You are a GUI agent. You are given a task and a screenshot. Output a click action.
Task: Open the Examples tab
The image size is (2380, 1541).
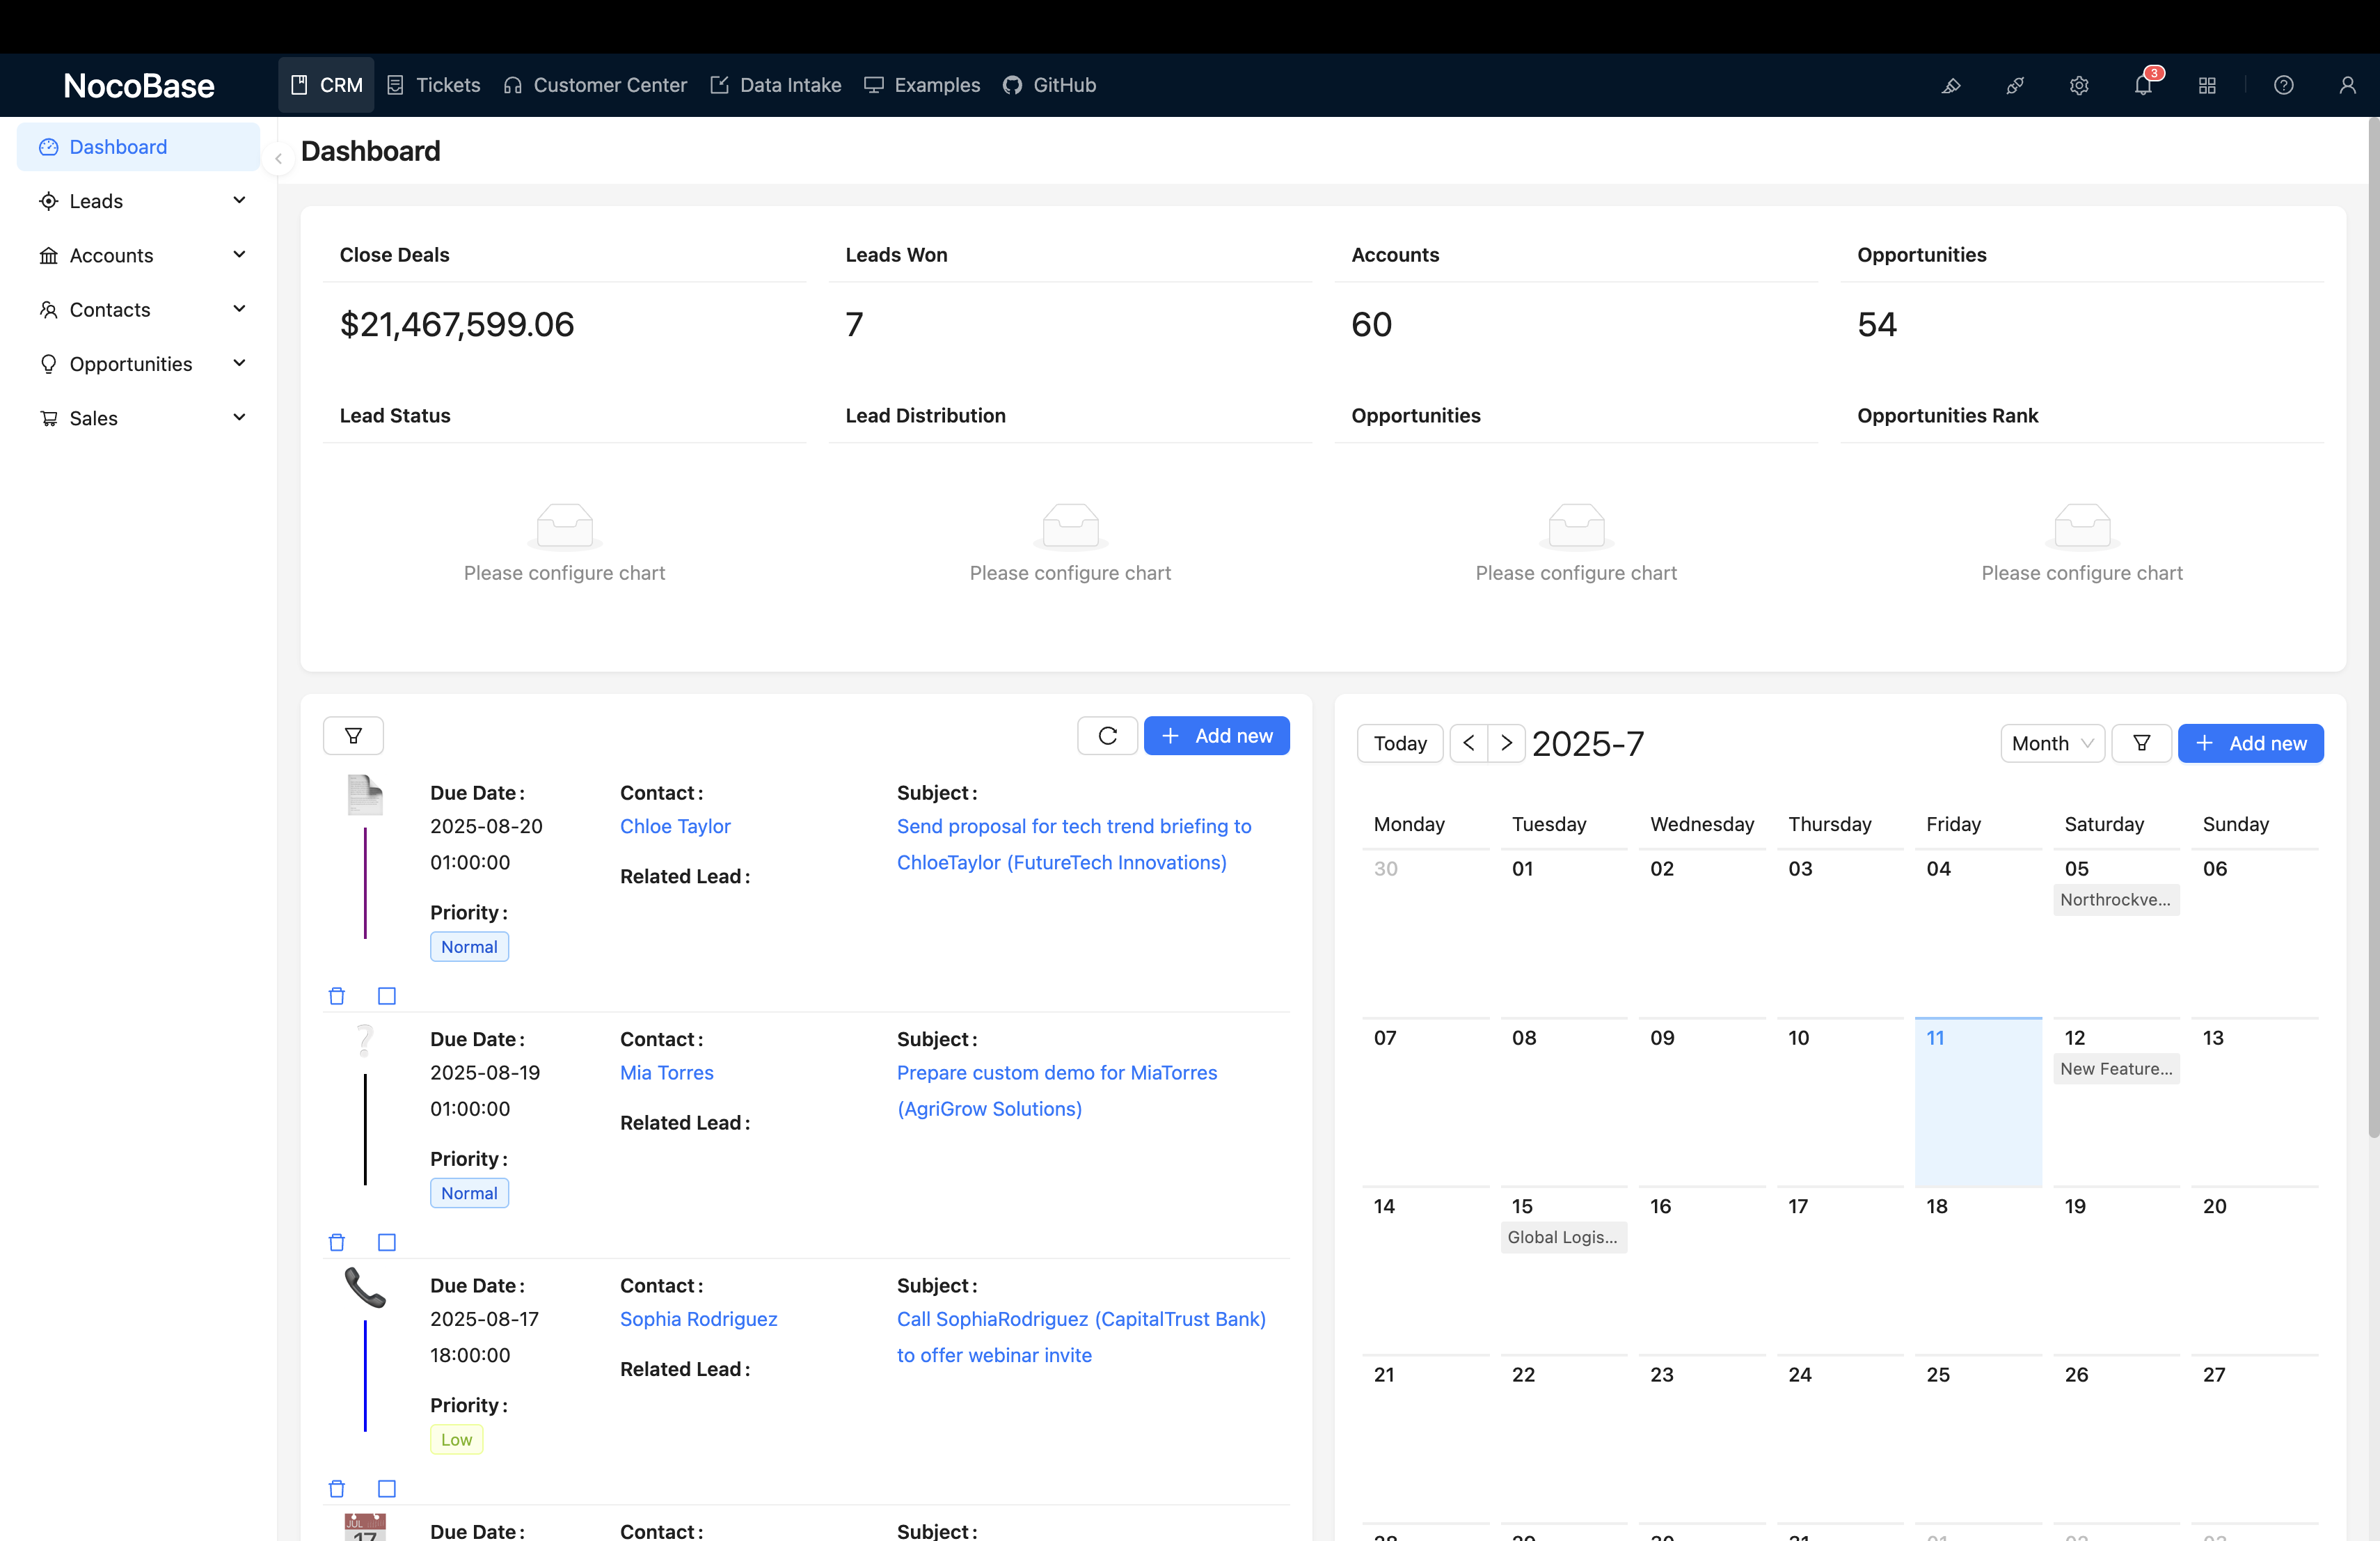(x=922, y=85)
